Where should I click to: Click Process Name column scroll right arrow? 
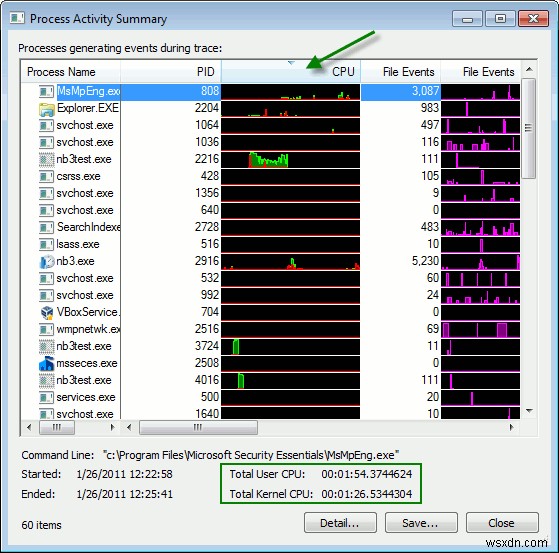[x=113, y=427]
